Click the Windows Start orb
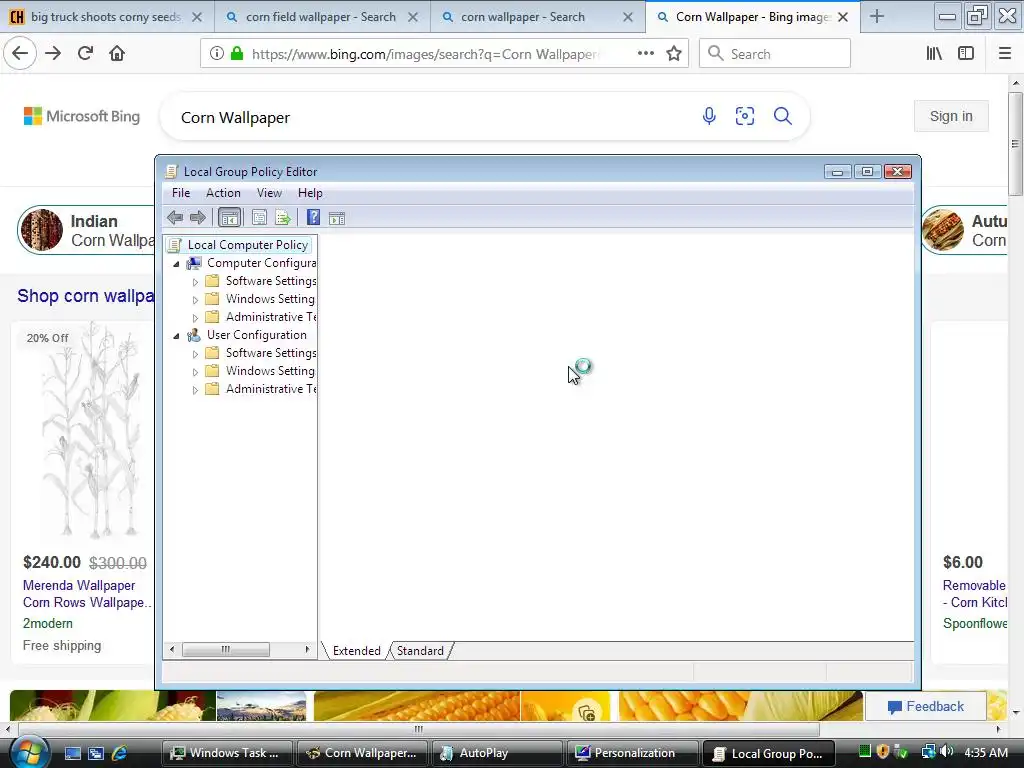This screenshot has height=768, width=1024. click(27, 752)
